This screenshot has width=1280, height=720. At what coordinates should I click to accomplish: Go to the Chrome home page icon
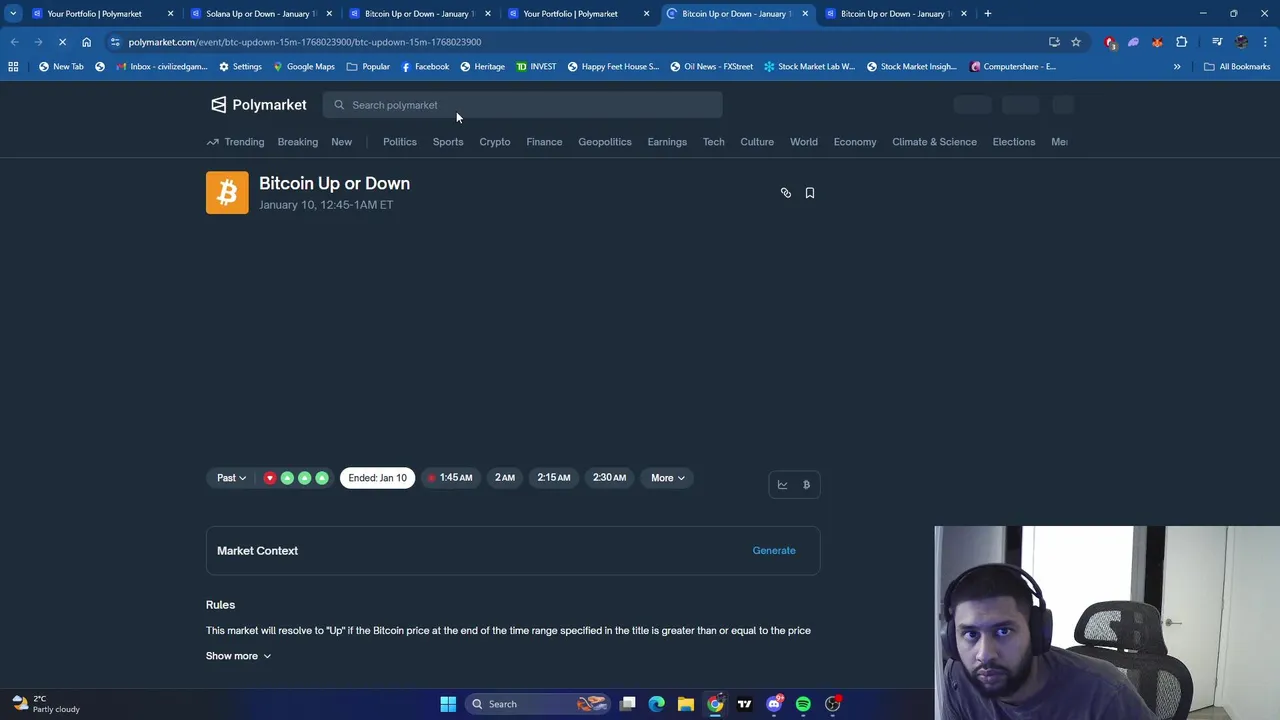click(x=87, y=42)
